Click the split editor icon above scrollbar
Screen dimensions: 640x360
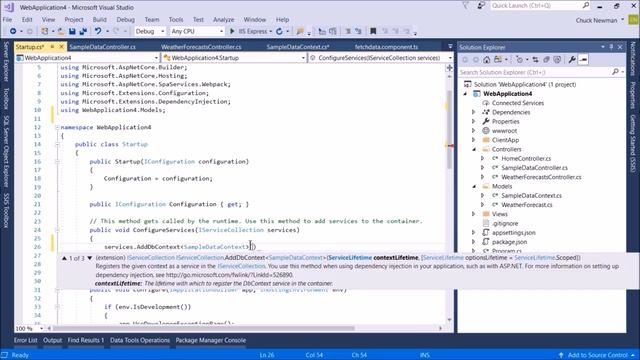(449, 67)
